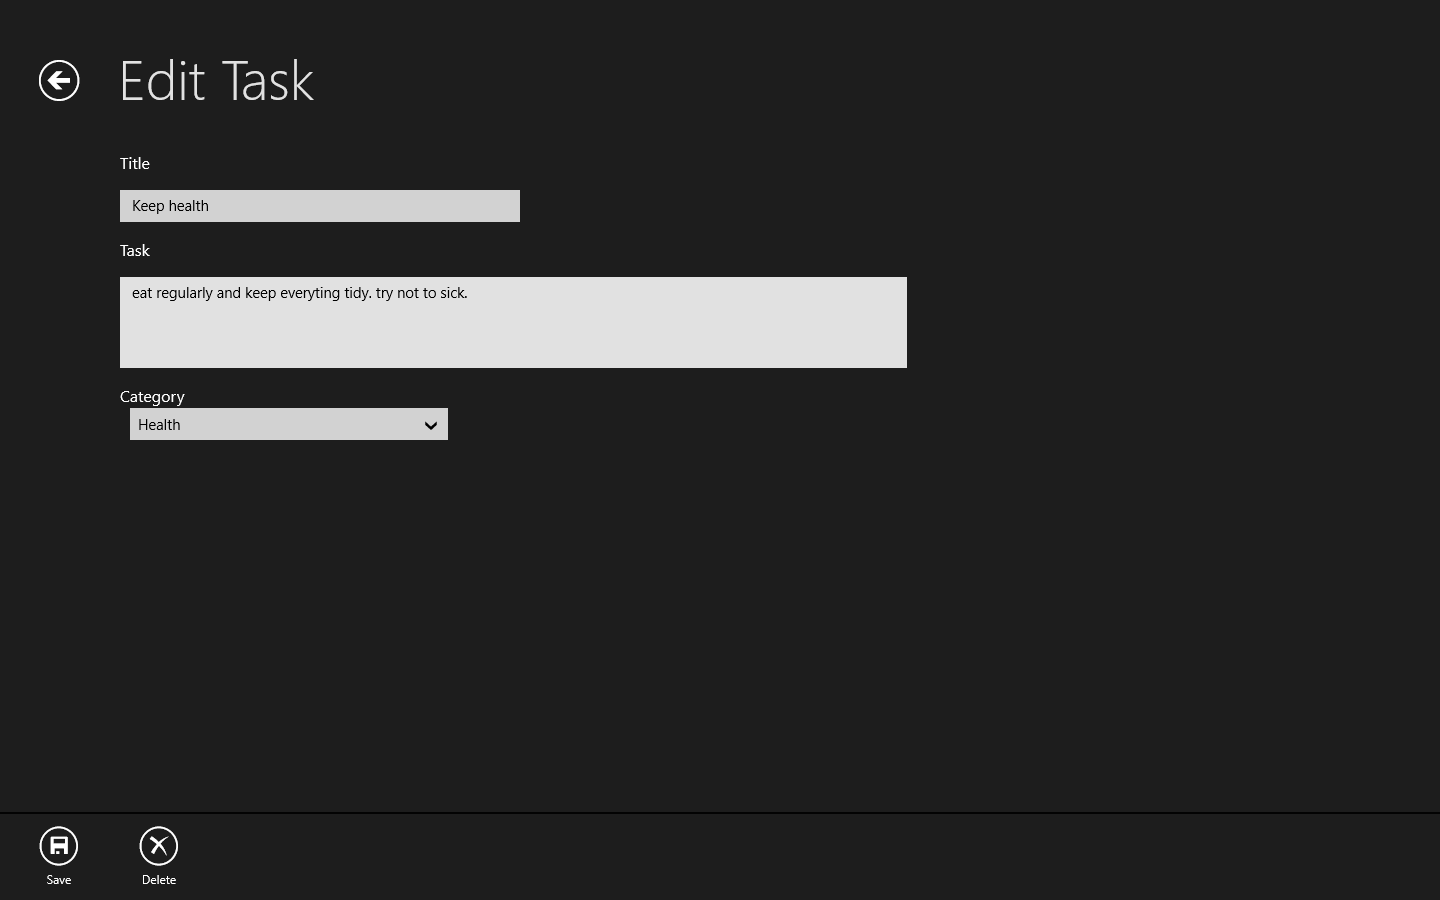Click the Save label under the floppy icon
The width and height of the screenshot is (1440, 900).
(x=58, y=880)
